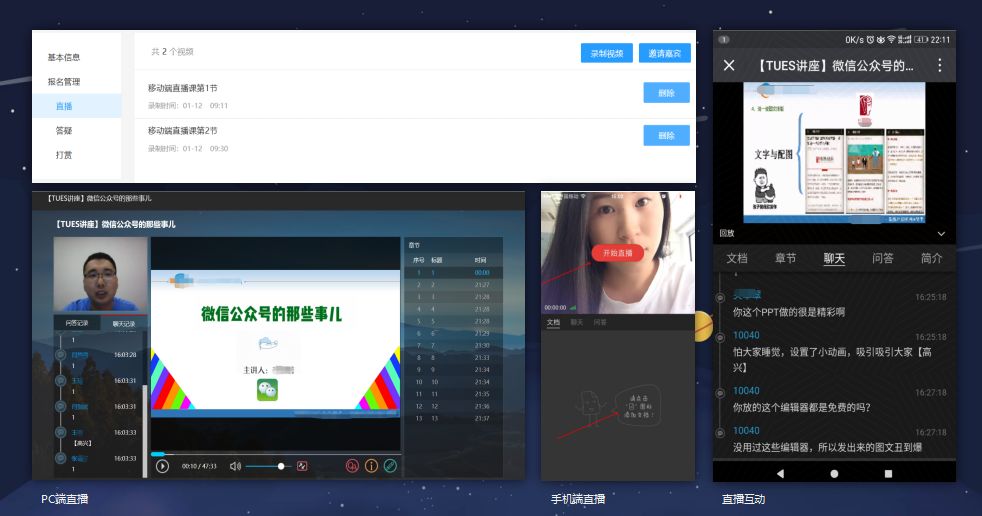Select 聊天 tab in phone replay
The width and height of the screenshot is (982, 516).
(x=834, y=258)
